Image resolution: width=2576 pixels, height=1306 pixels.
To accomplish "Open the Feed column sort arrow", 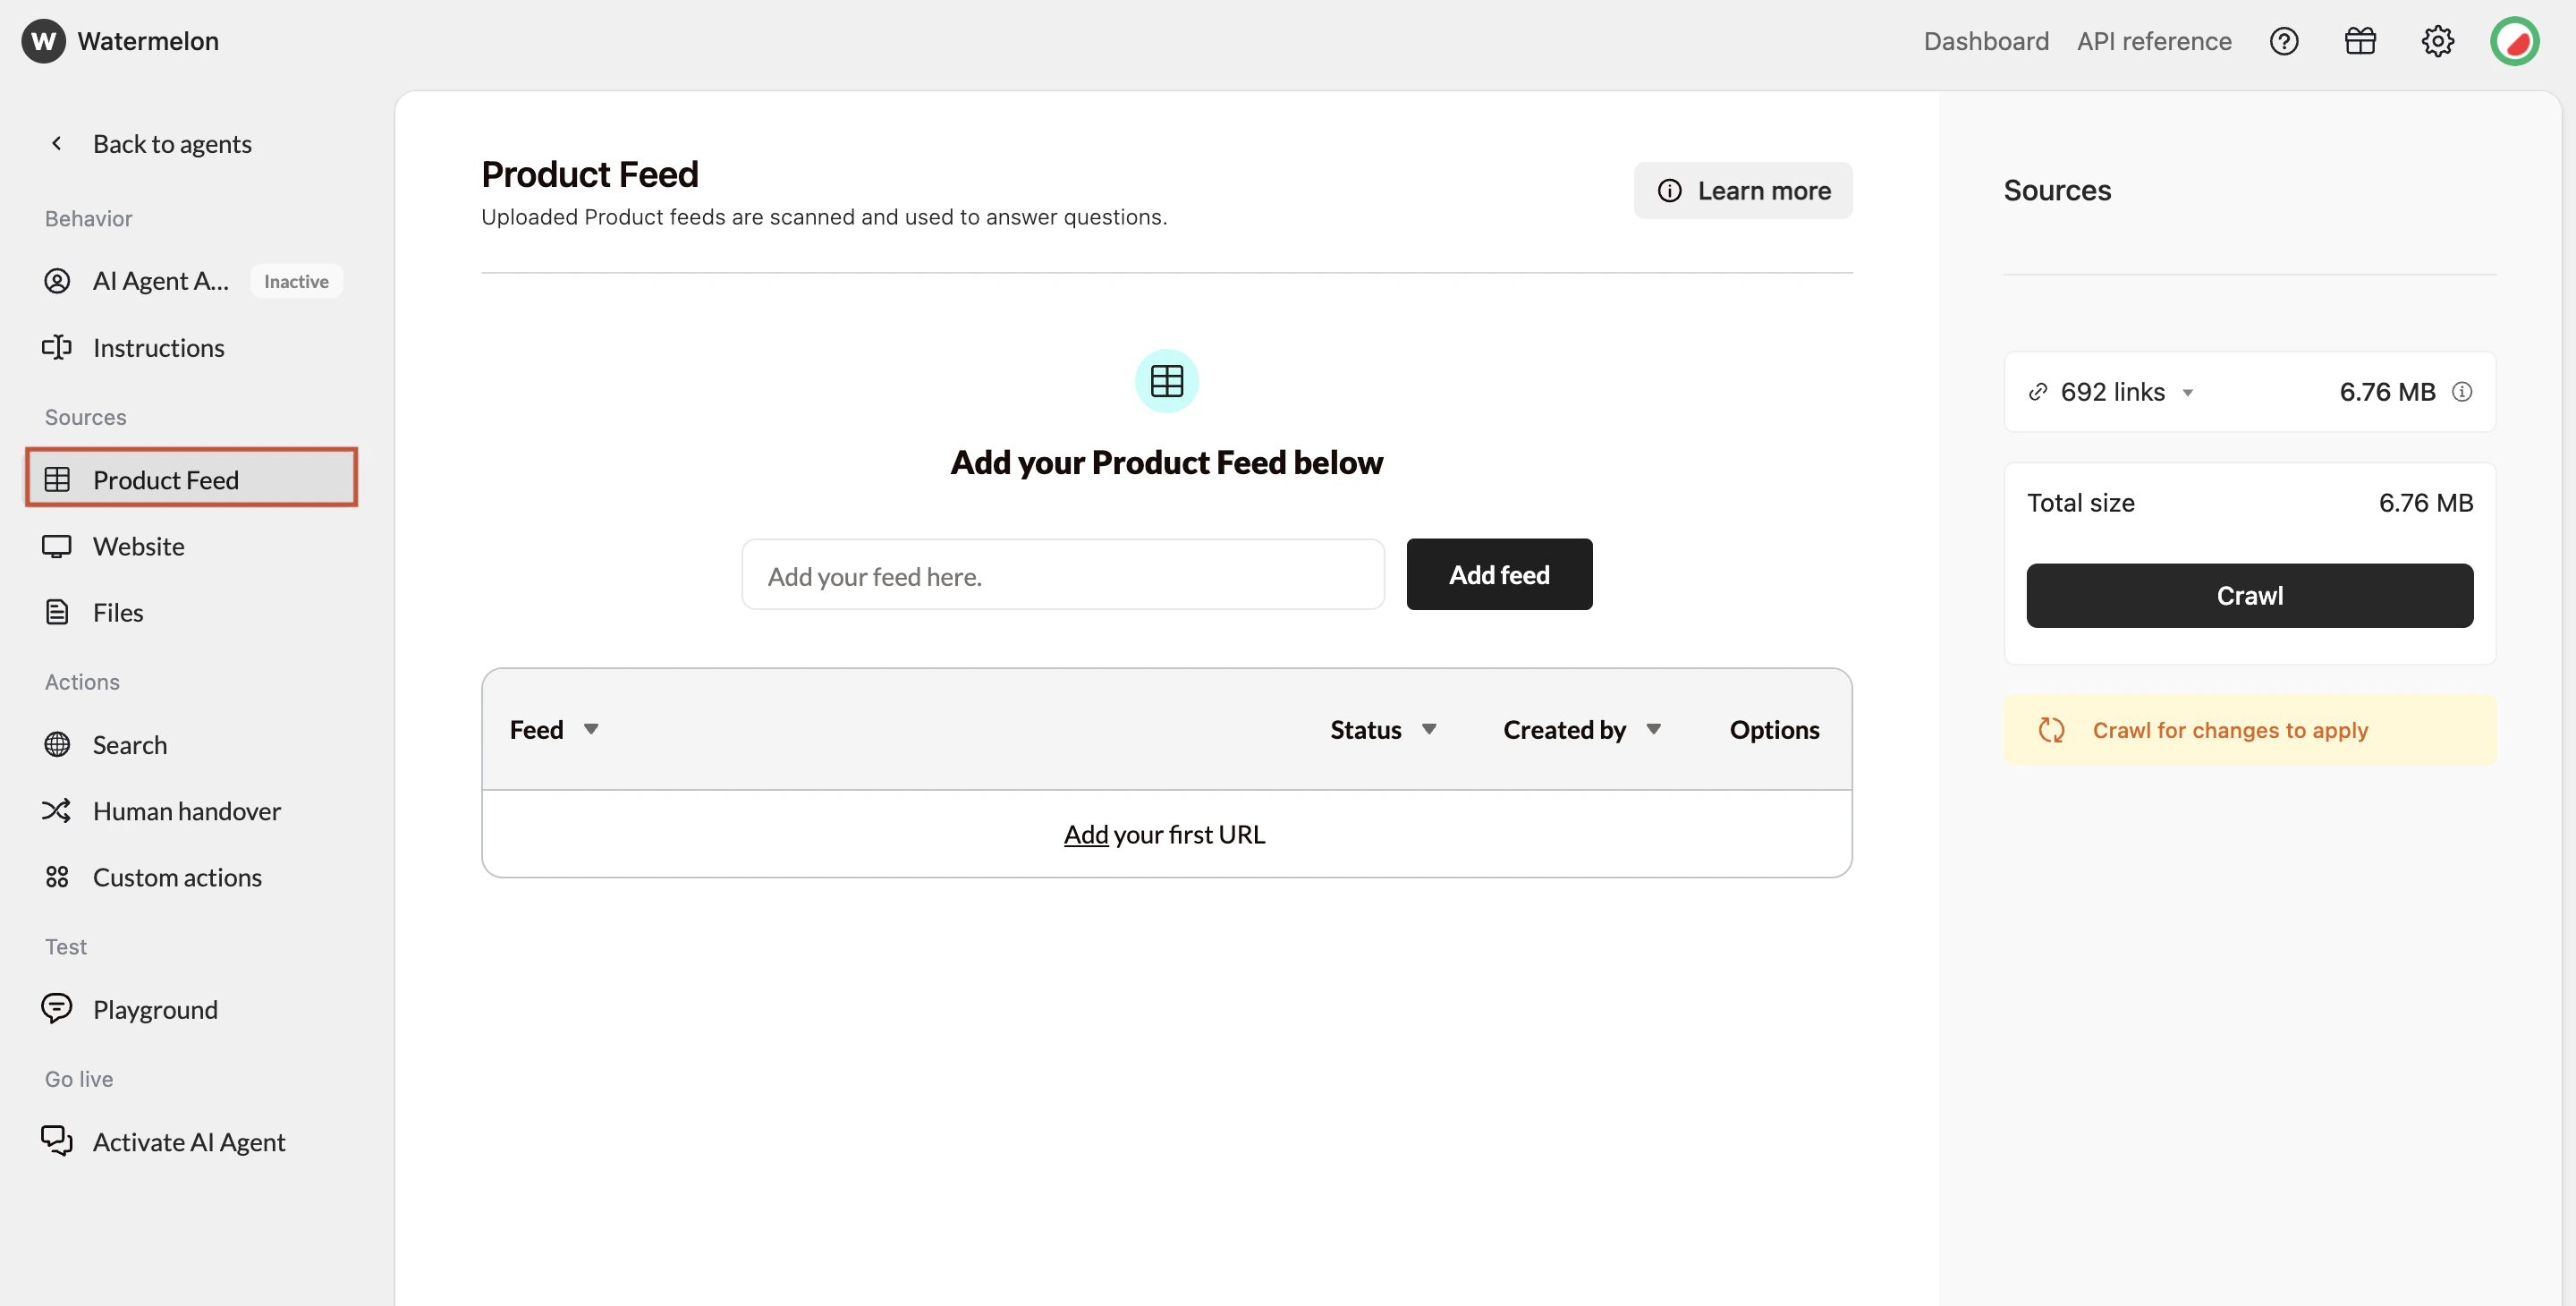I will click(x=591, y=729).
